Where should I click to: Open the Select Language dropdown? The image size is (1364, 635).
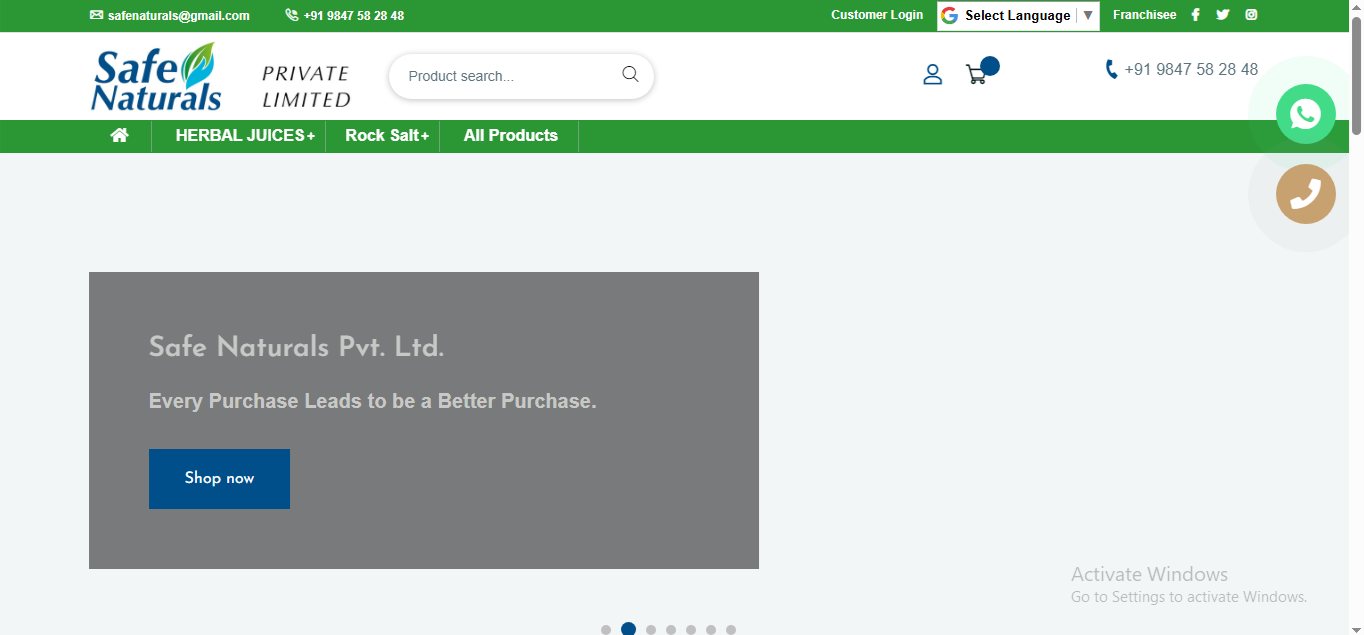1018,16
